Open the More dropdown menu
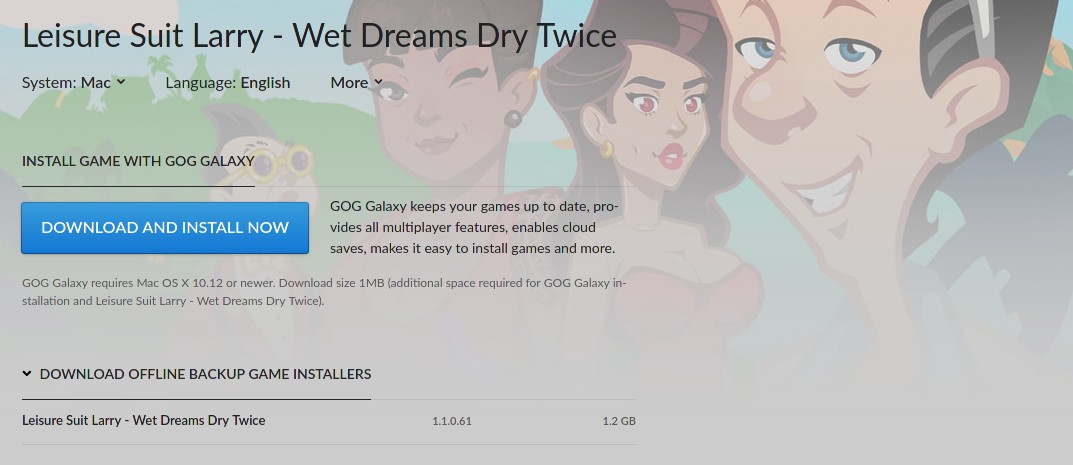The image size is (1073, 465). click(357, 83)
